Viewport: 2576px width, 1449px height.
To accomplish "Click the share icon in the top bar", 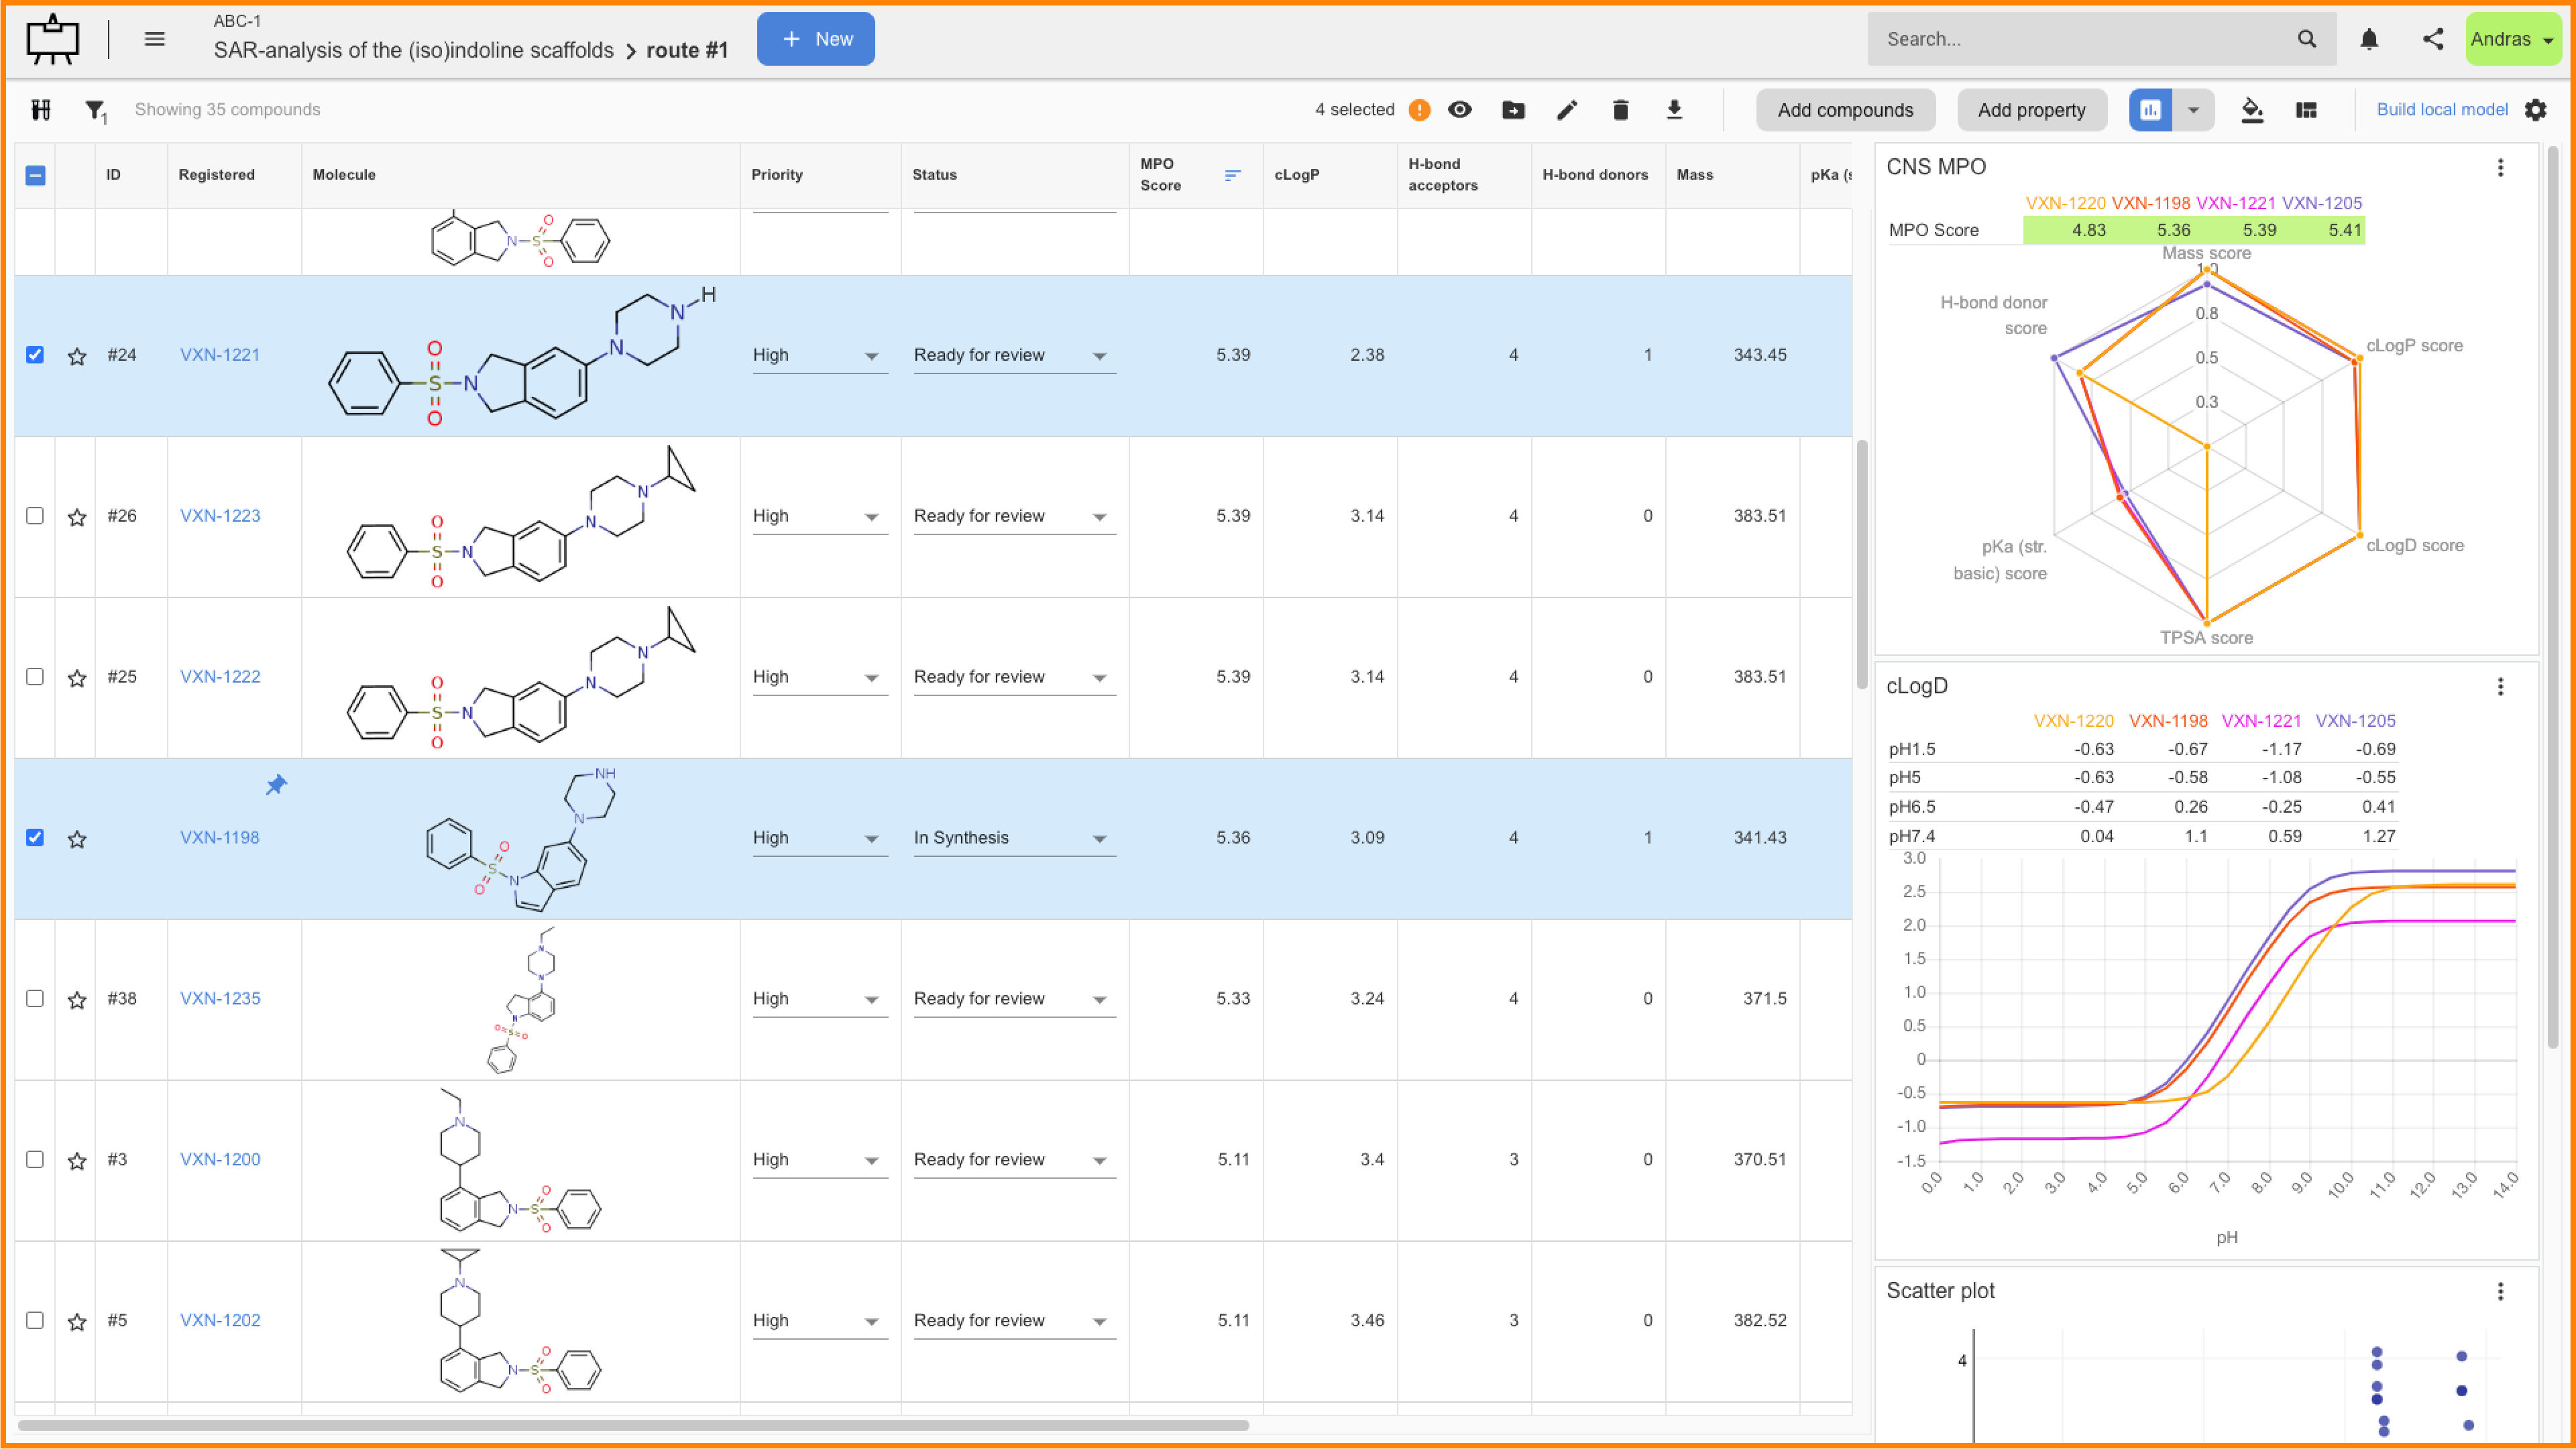I will point(2434,39).
